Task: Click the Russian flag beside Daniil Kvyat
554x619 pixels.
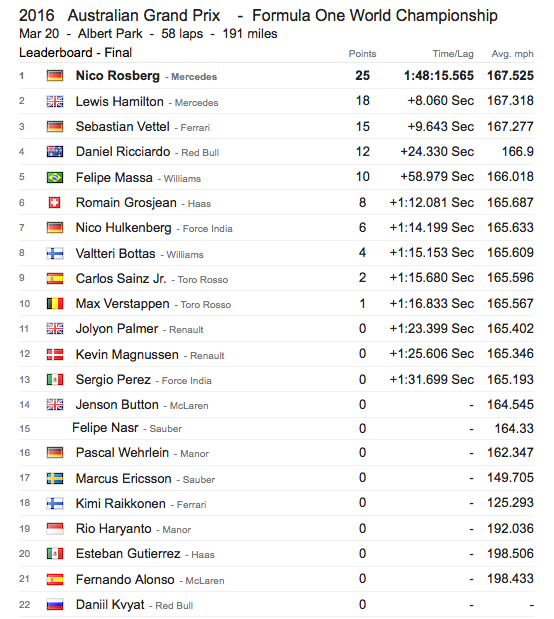Action: click(x=55, y=604)
